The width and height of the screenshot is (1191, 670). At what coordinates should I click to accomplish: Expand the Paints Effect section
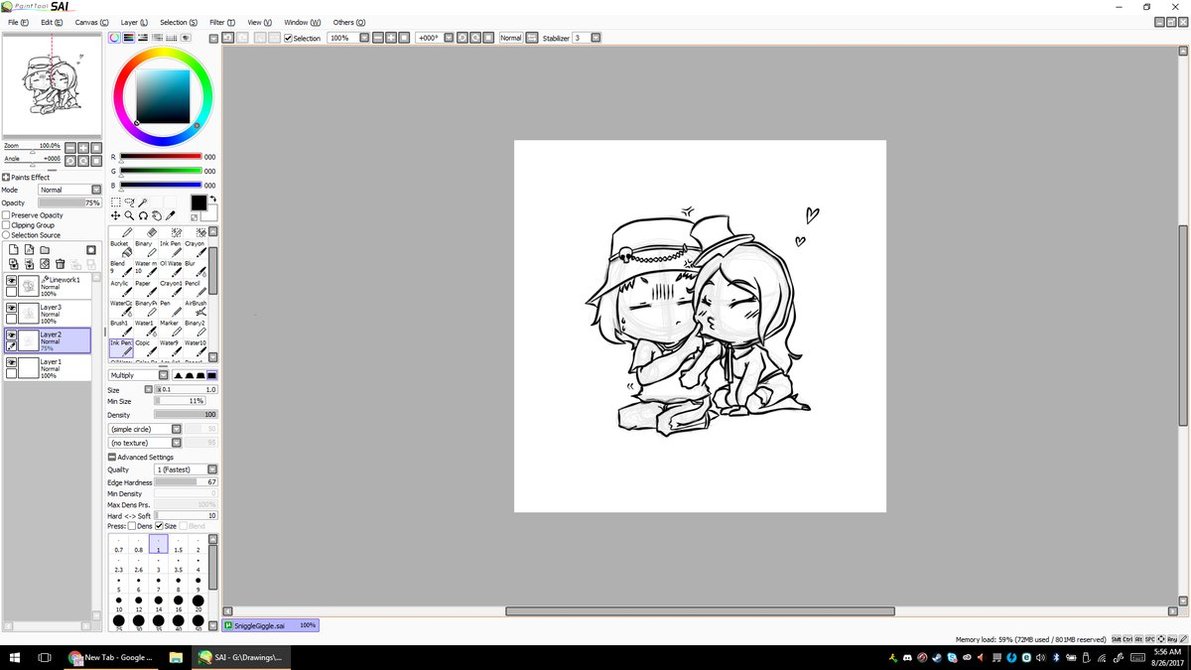[6, 177]
